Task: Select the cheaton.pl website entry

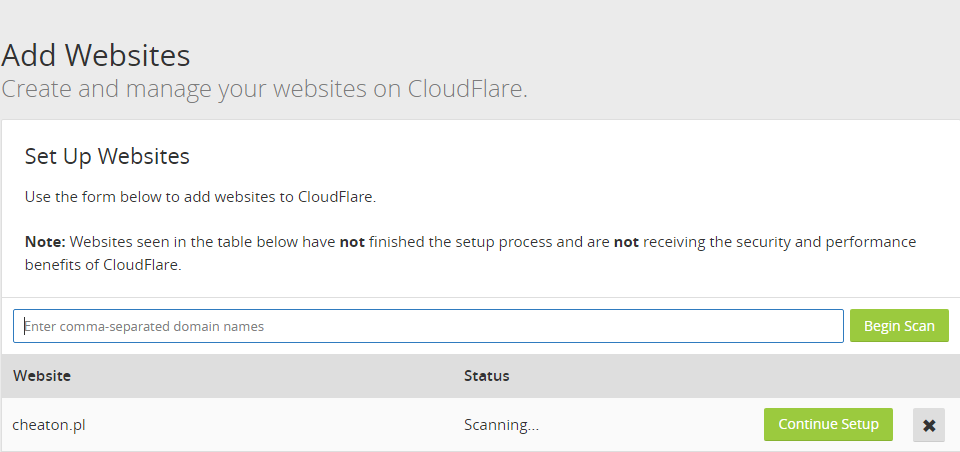Action: pyautogui.click(x=48, y=424)
